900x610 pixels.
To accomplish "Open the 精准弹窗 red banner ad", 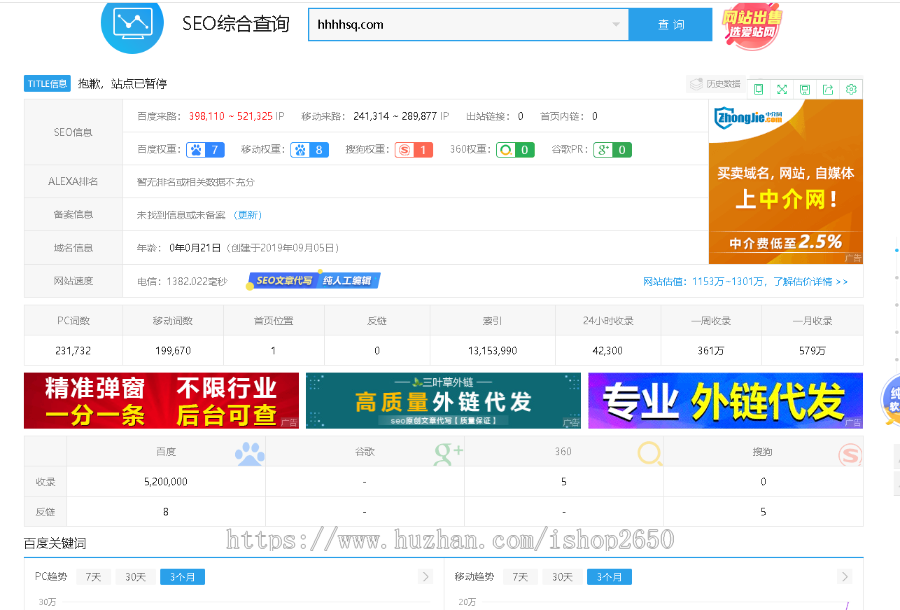I will [161, 401].
